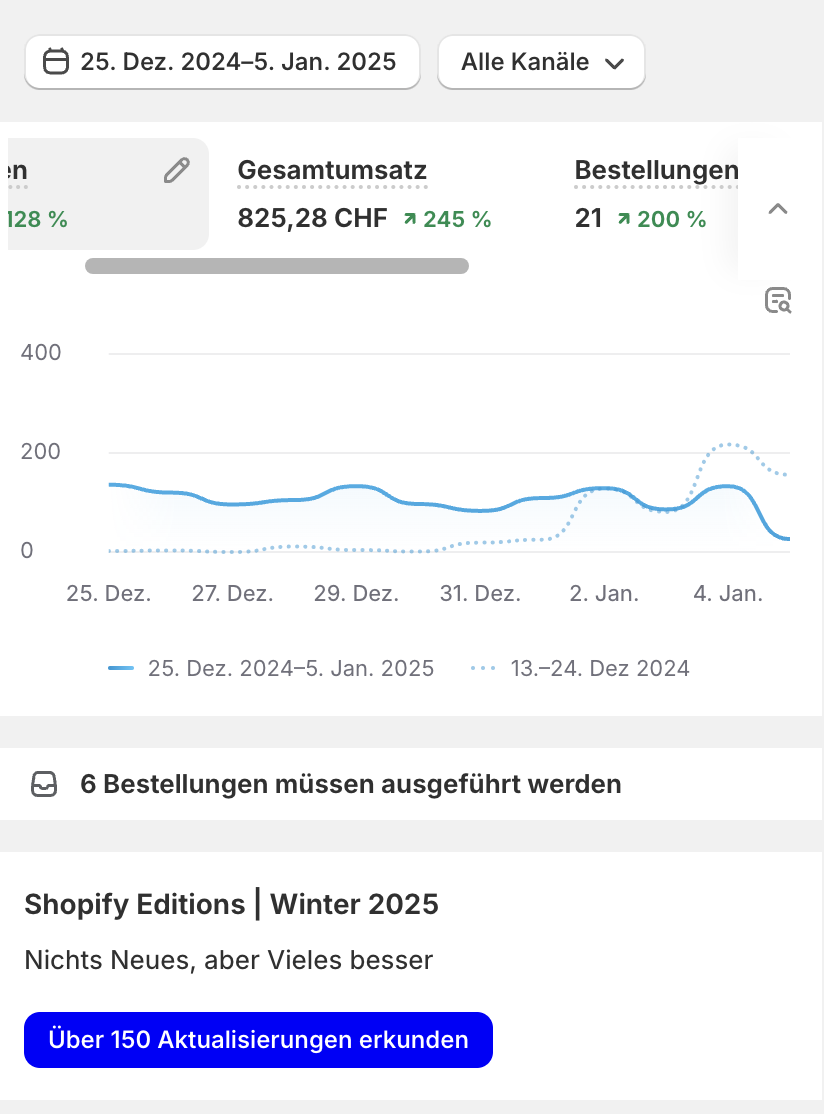Select the Gesamtumsatz metric card
This screenshot has width=824, height=1114.
(x=364, y=194)
